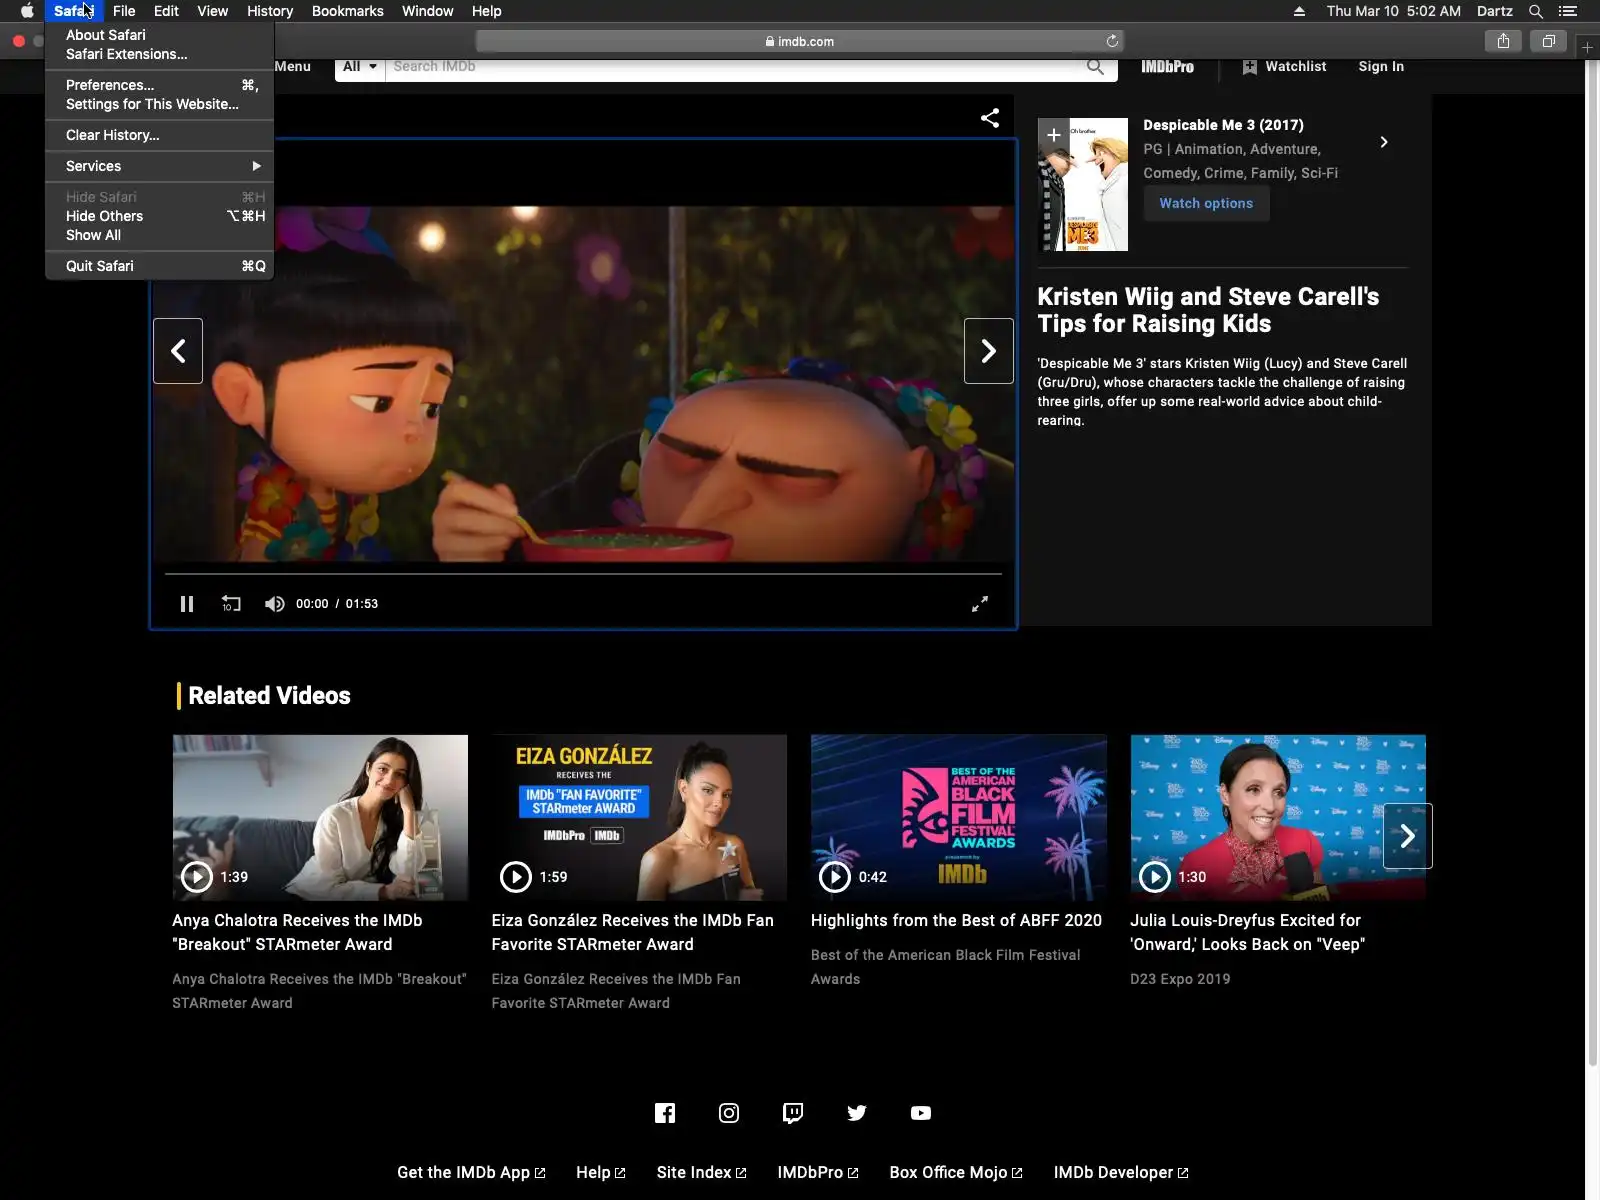Viewport: 1600px width, 1200px height.
Task: Open the View menu
Action: pyautogui.click(x=212, y=11)
